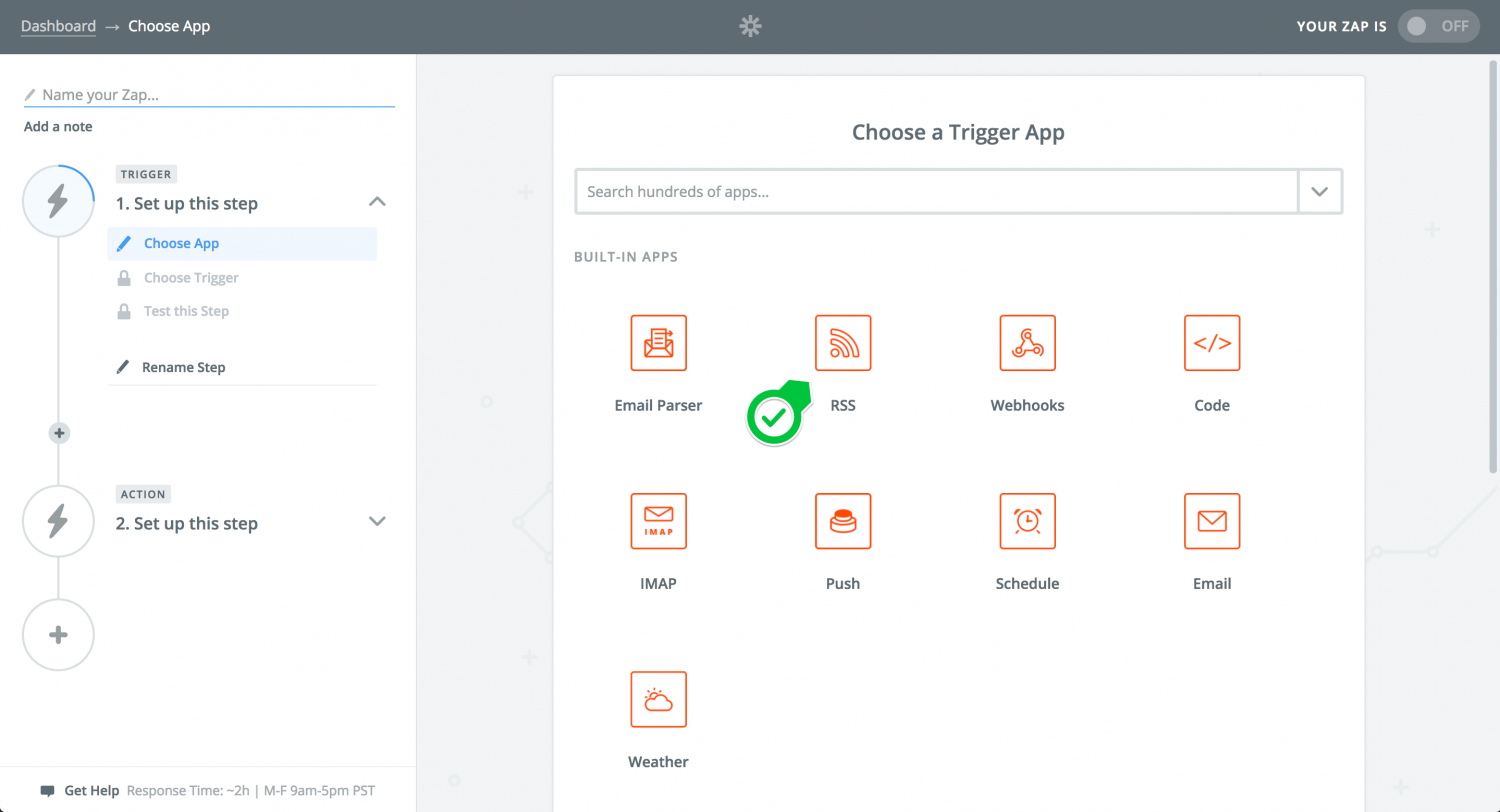1500x812 pixels.
Task: Click the Action step lightning circle
Action: pos(58,521)
